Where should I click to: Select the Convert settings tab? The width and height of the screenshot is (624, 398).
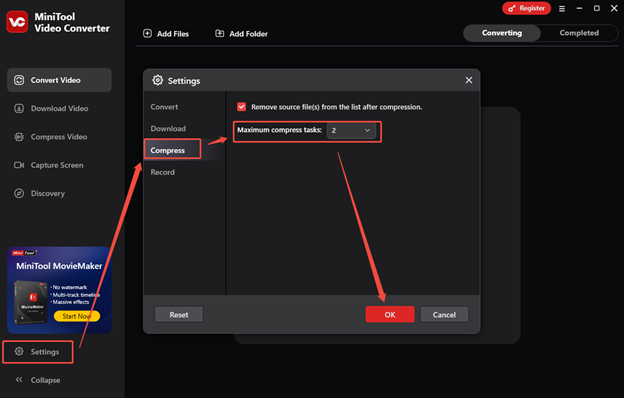click(164, 107)
